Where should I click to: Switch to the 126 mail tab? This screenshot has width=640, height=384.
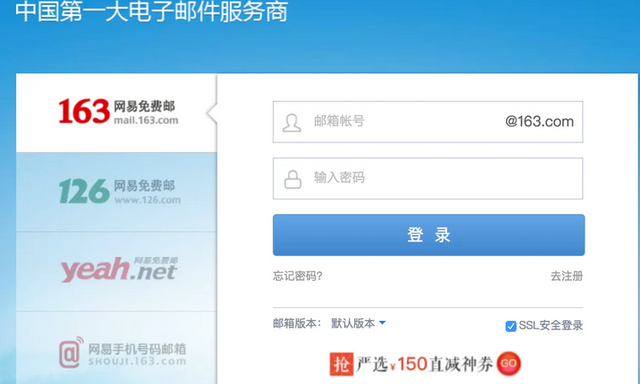click(116, 192)
